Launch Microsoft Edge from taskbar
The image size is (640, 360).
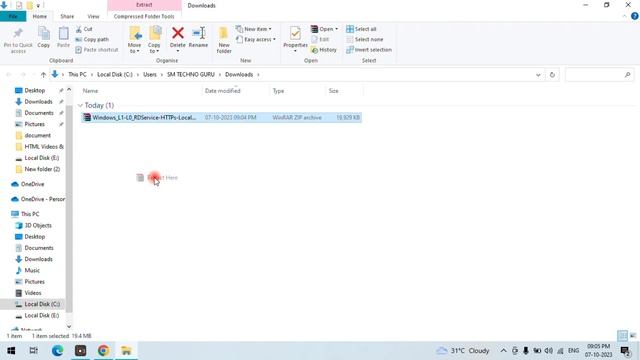(58, 351)
